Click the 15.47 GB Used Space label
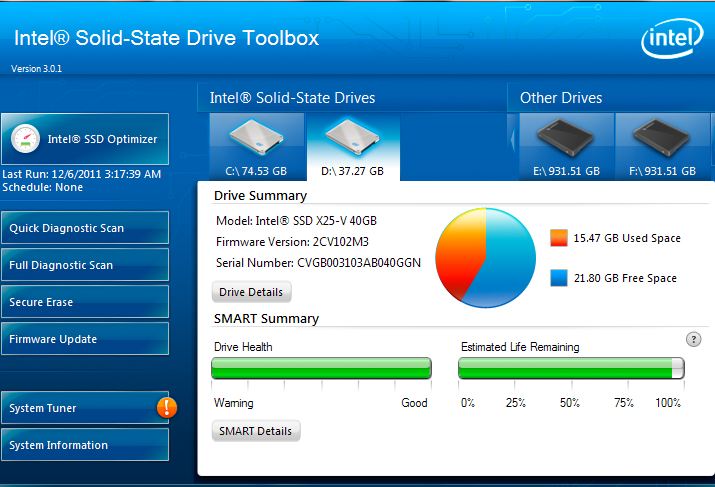 coord(627,238)
